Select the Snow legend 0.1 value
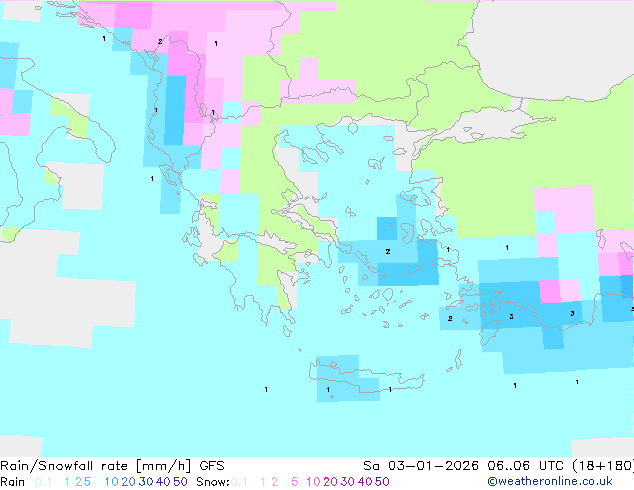The width and height of the screenshot is (634, 490). point(239,482)
